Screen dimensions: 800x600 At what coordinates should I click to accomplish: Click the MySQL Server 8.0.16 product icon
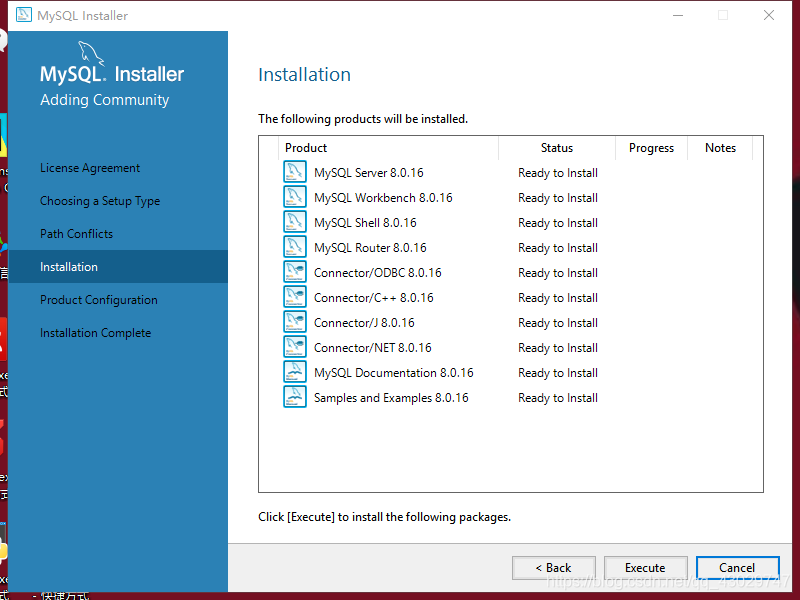[x=295, y=172]
